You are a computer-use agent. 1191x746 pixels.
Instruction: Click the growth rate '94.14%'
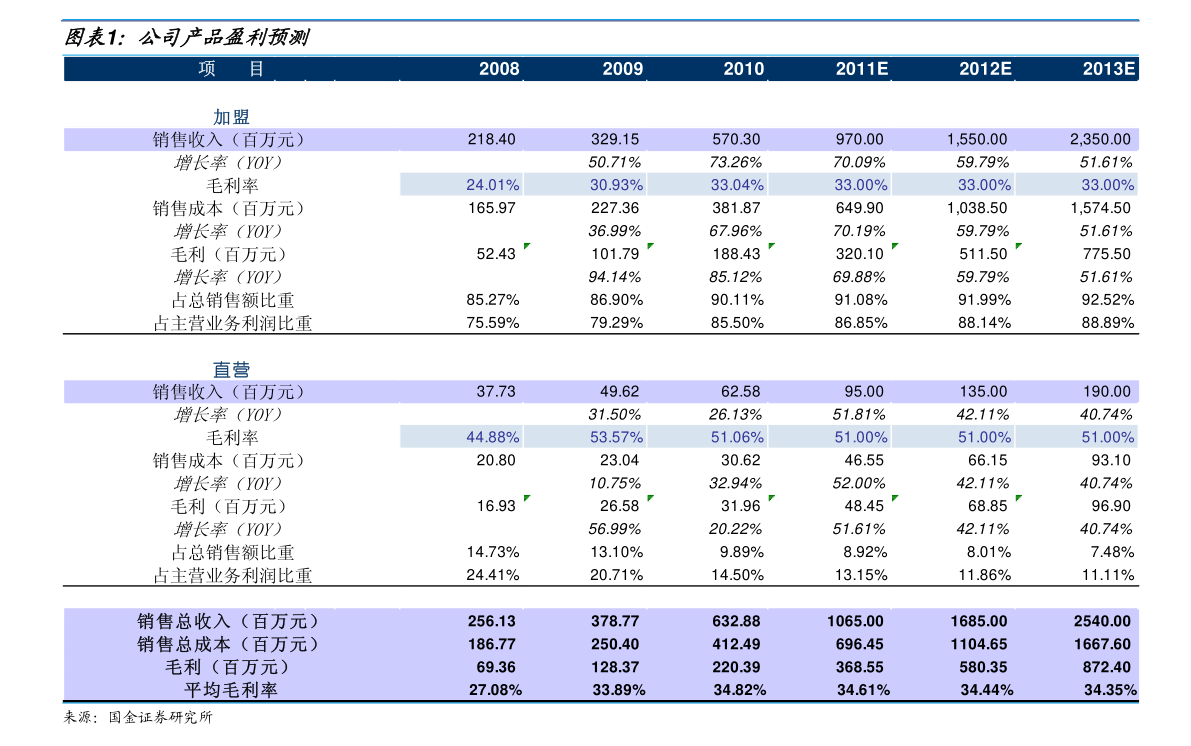pyautogui.click(x=614, y=277)
